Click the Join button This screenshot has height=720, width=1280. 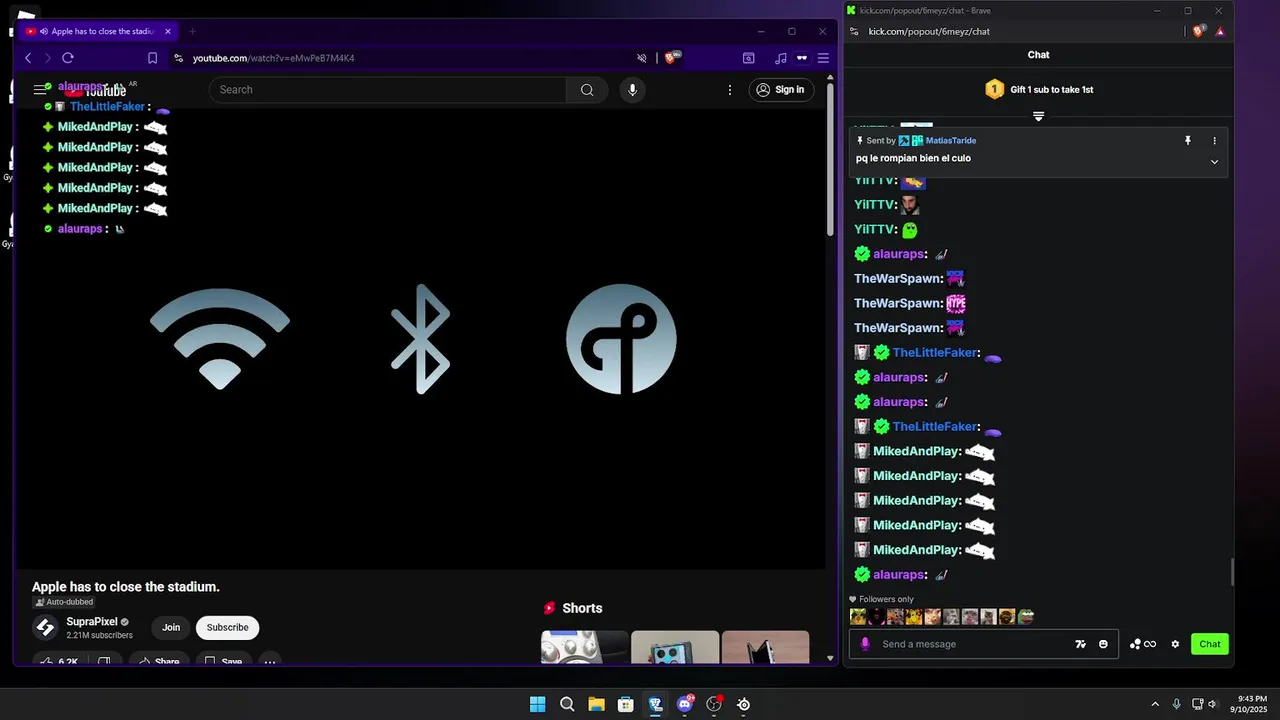[x=171, y=627]
